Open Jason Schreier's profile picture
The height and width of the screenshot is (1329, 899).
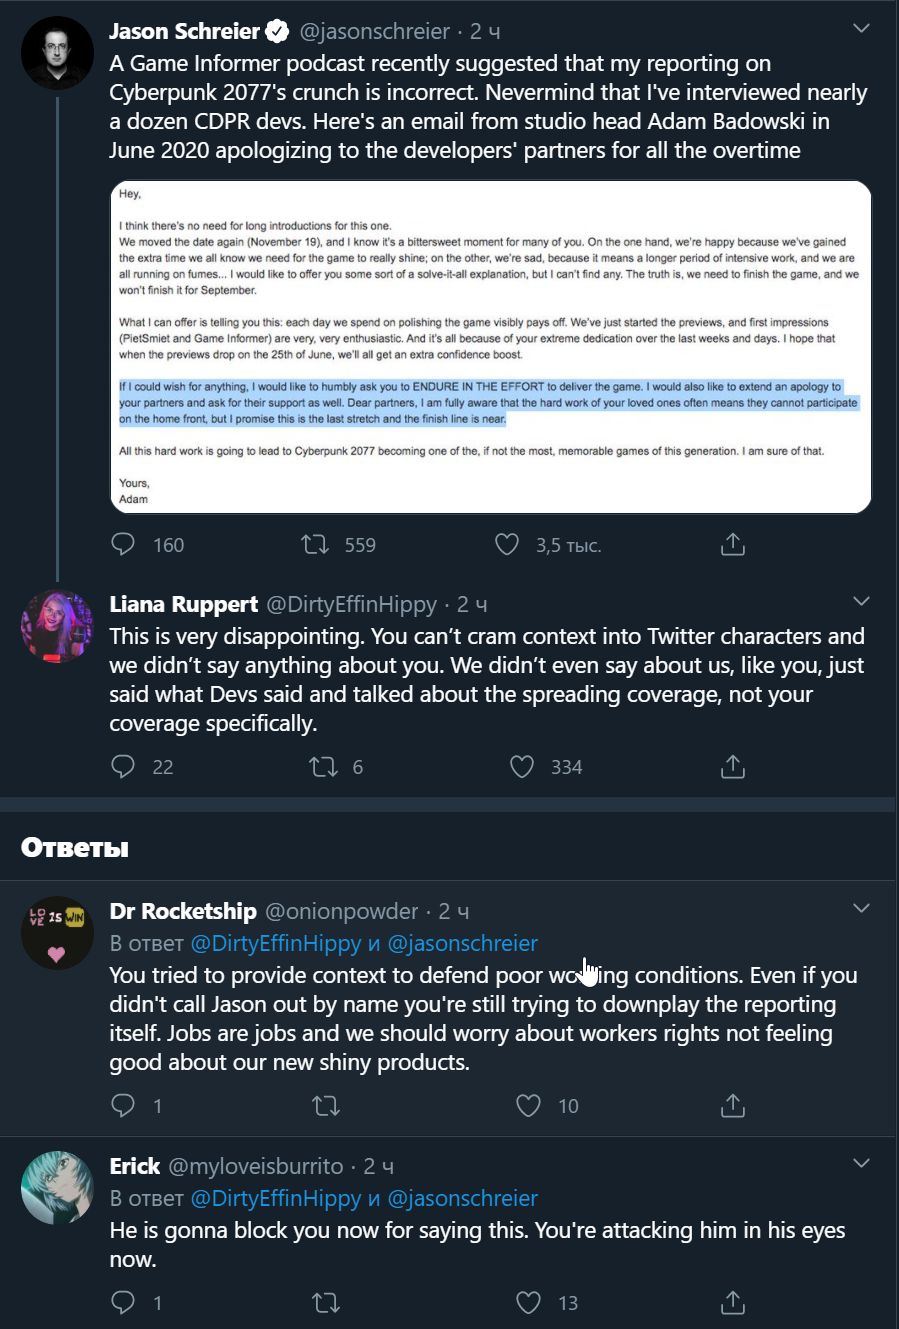(x=57, y=52)
